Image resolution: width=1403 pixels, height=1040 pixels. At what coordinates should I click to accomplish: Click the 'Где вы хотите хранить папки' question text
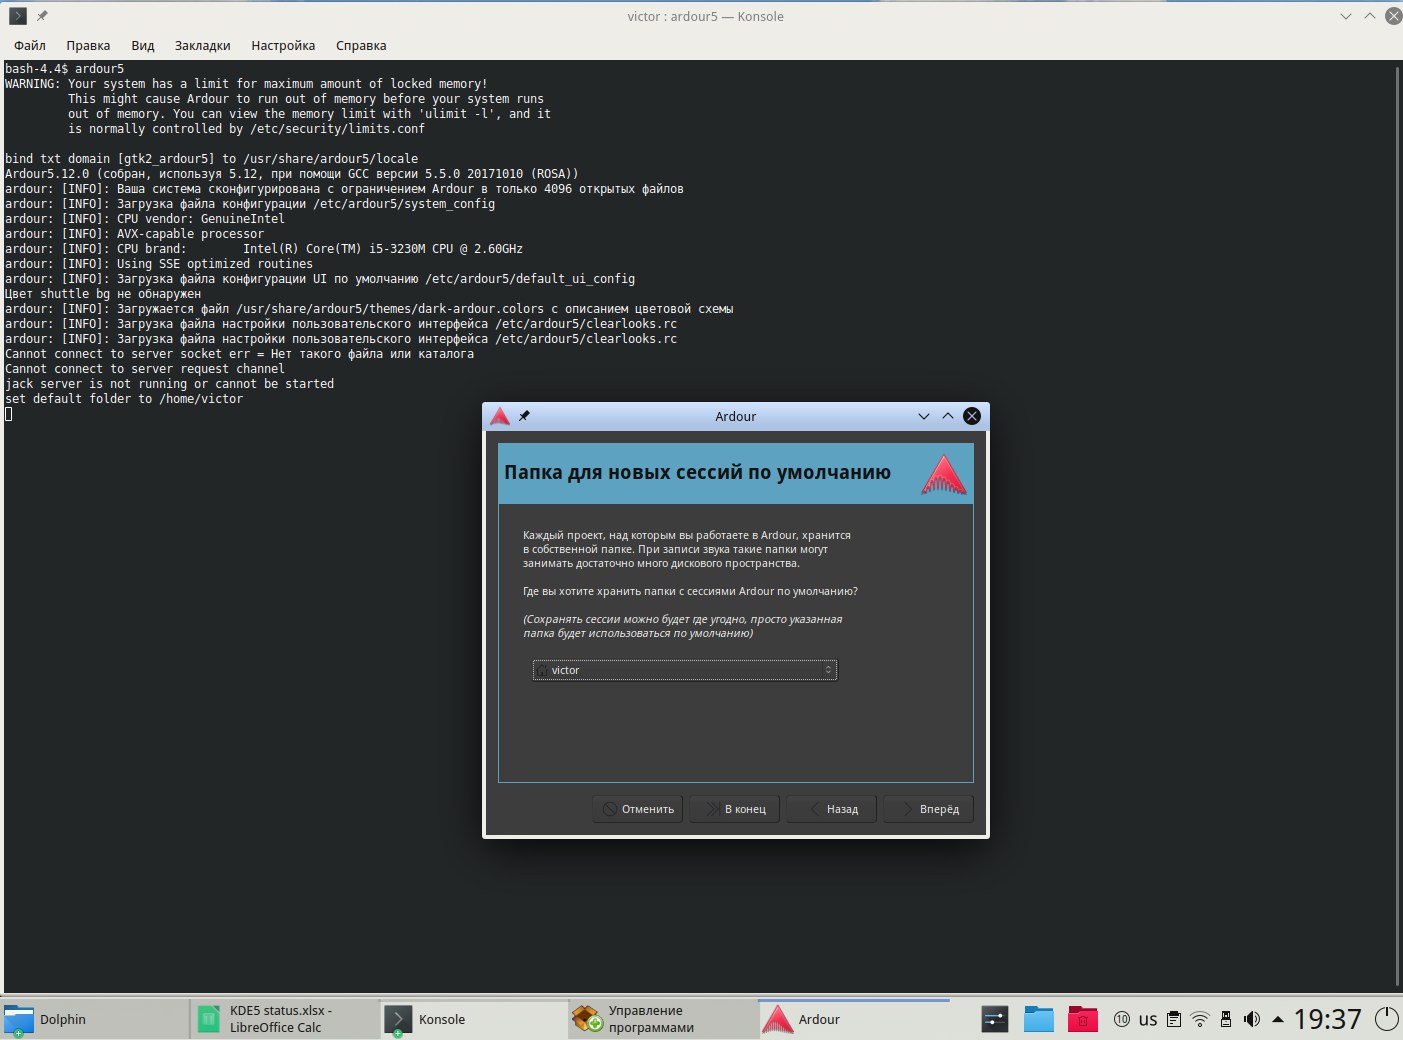click(x=690, y=591)
